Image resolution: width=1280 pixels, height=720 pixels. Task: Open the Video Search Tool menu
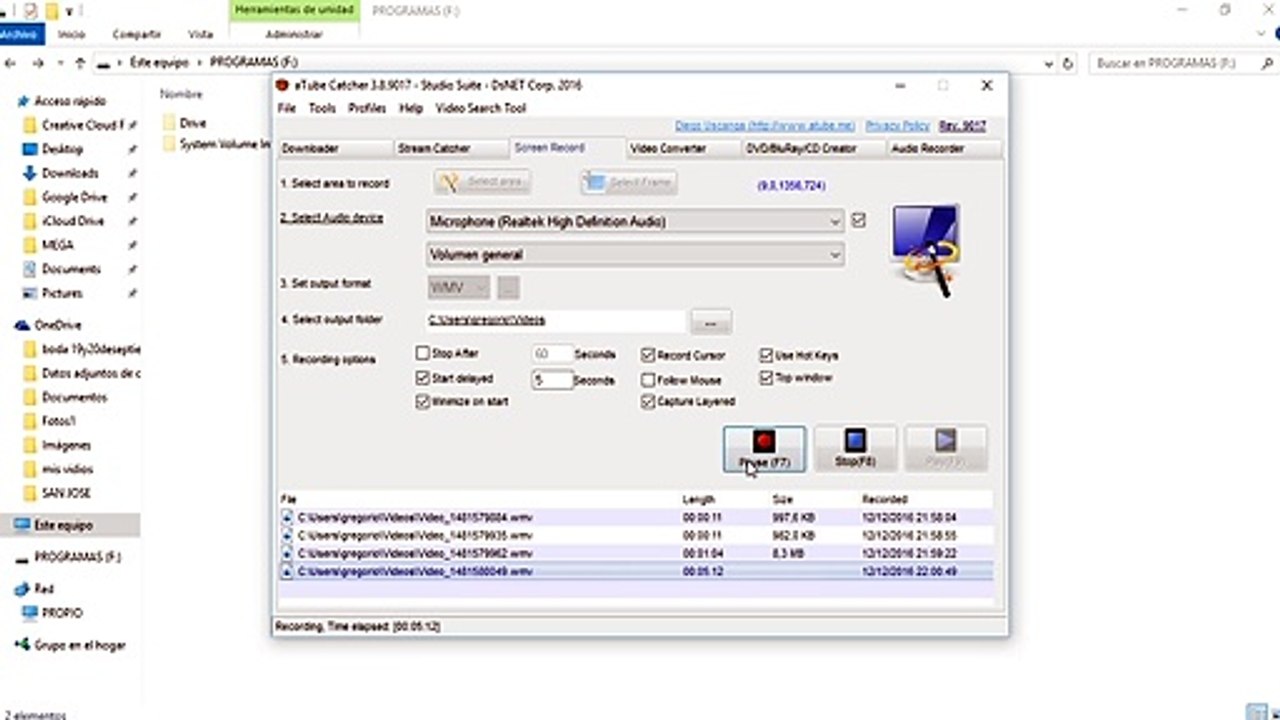(x=480, y=108)
